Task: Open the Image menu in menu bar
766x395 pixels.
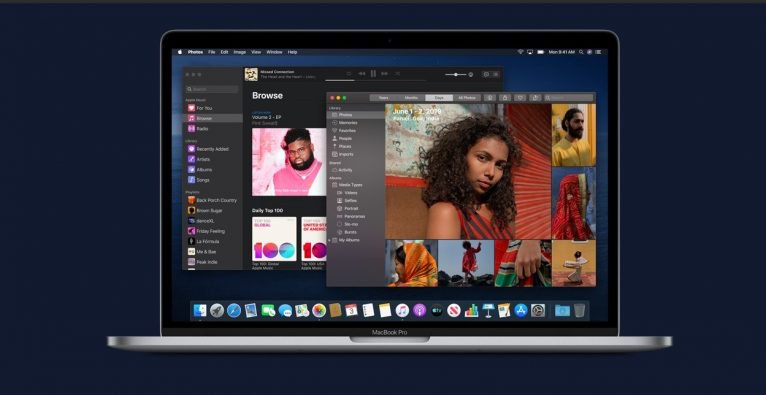Action: (x=239, y=52)
